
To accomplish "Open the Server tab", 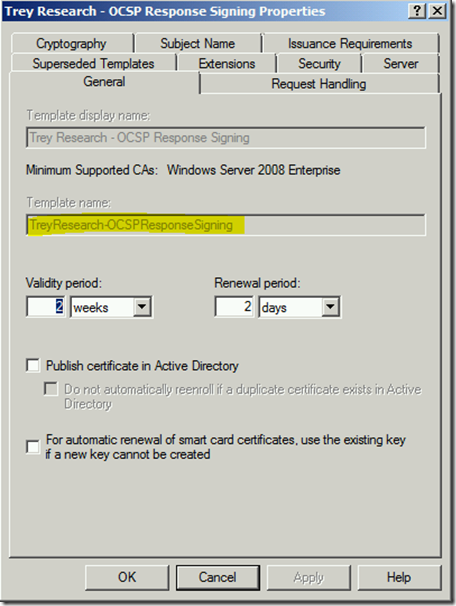I will (x=401, y=63).
